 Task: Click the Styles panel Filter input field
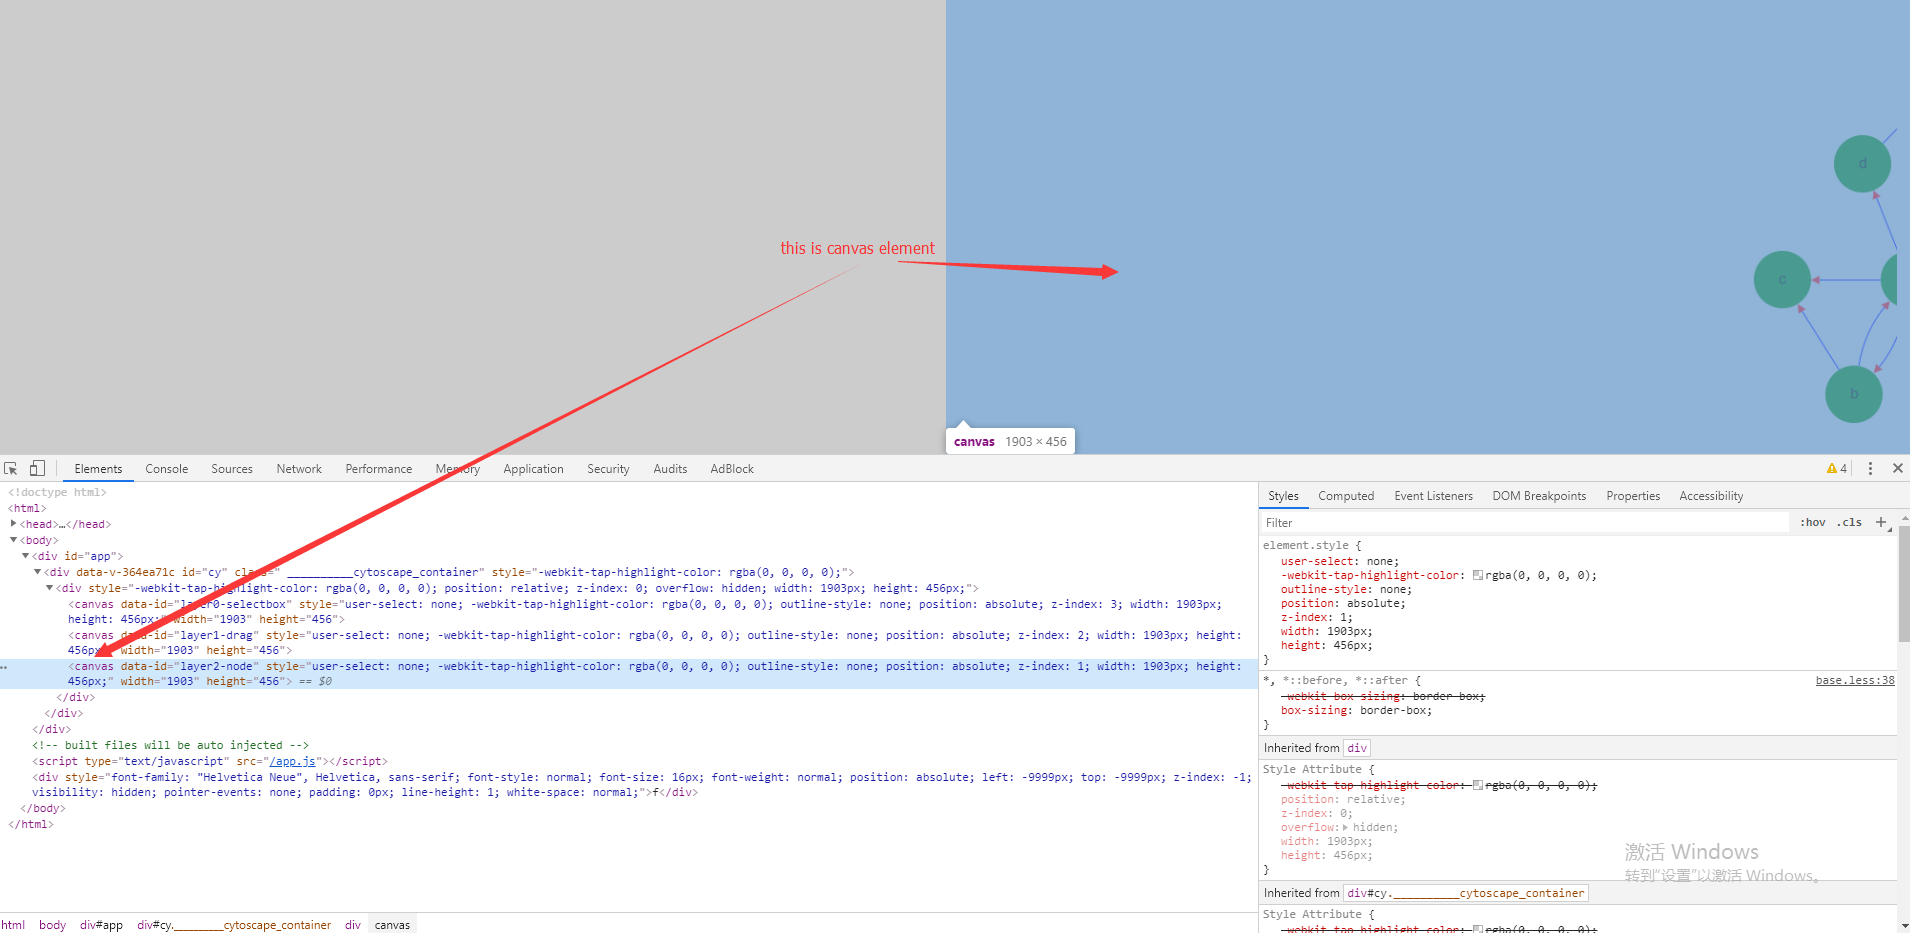click(1400, 522)
